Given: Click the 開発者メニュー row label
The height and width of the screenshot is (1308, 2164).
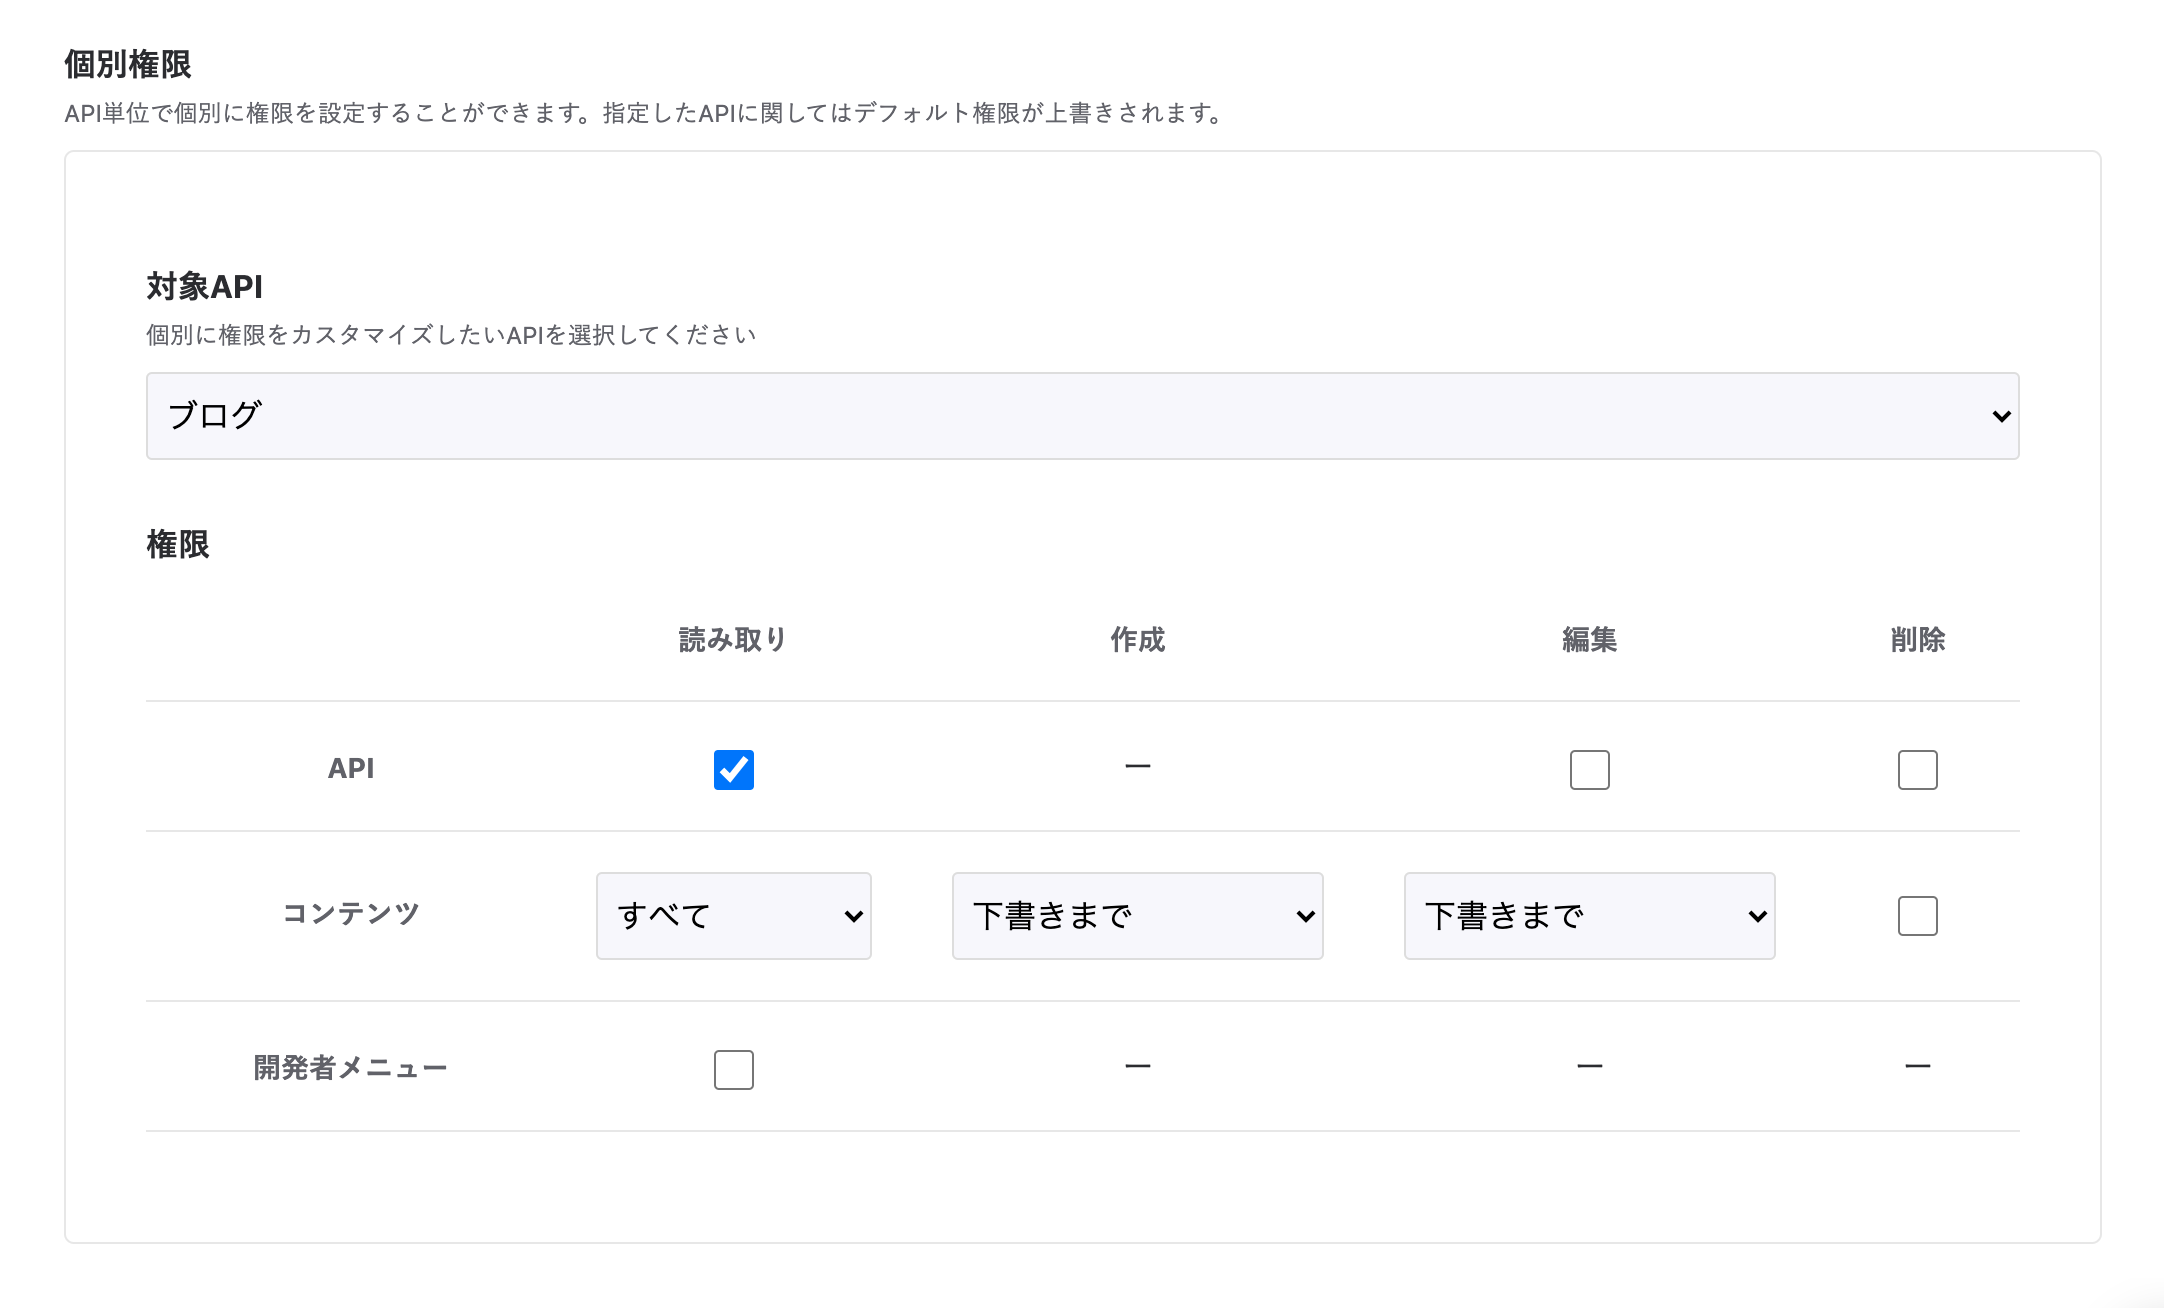Looking at the screenshot, I should point(350,1068).
